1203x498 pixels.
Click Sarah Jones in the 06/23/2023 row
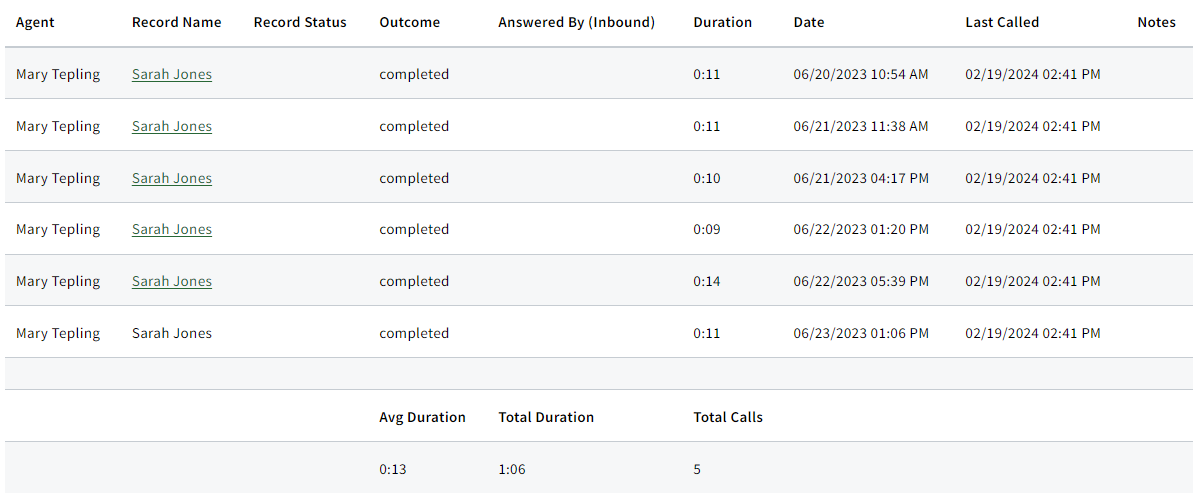pos(172,333)
